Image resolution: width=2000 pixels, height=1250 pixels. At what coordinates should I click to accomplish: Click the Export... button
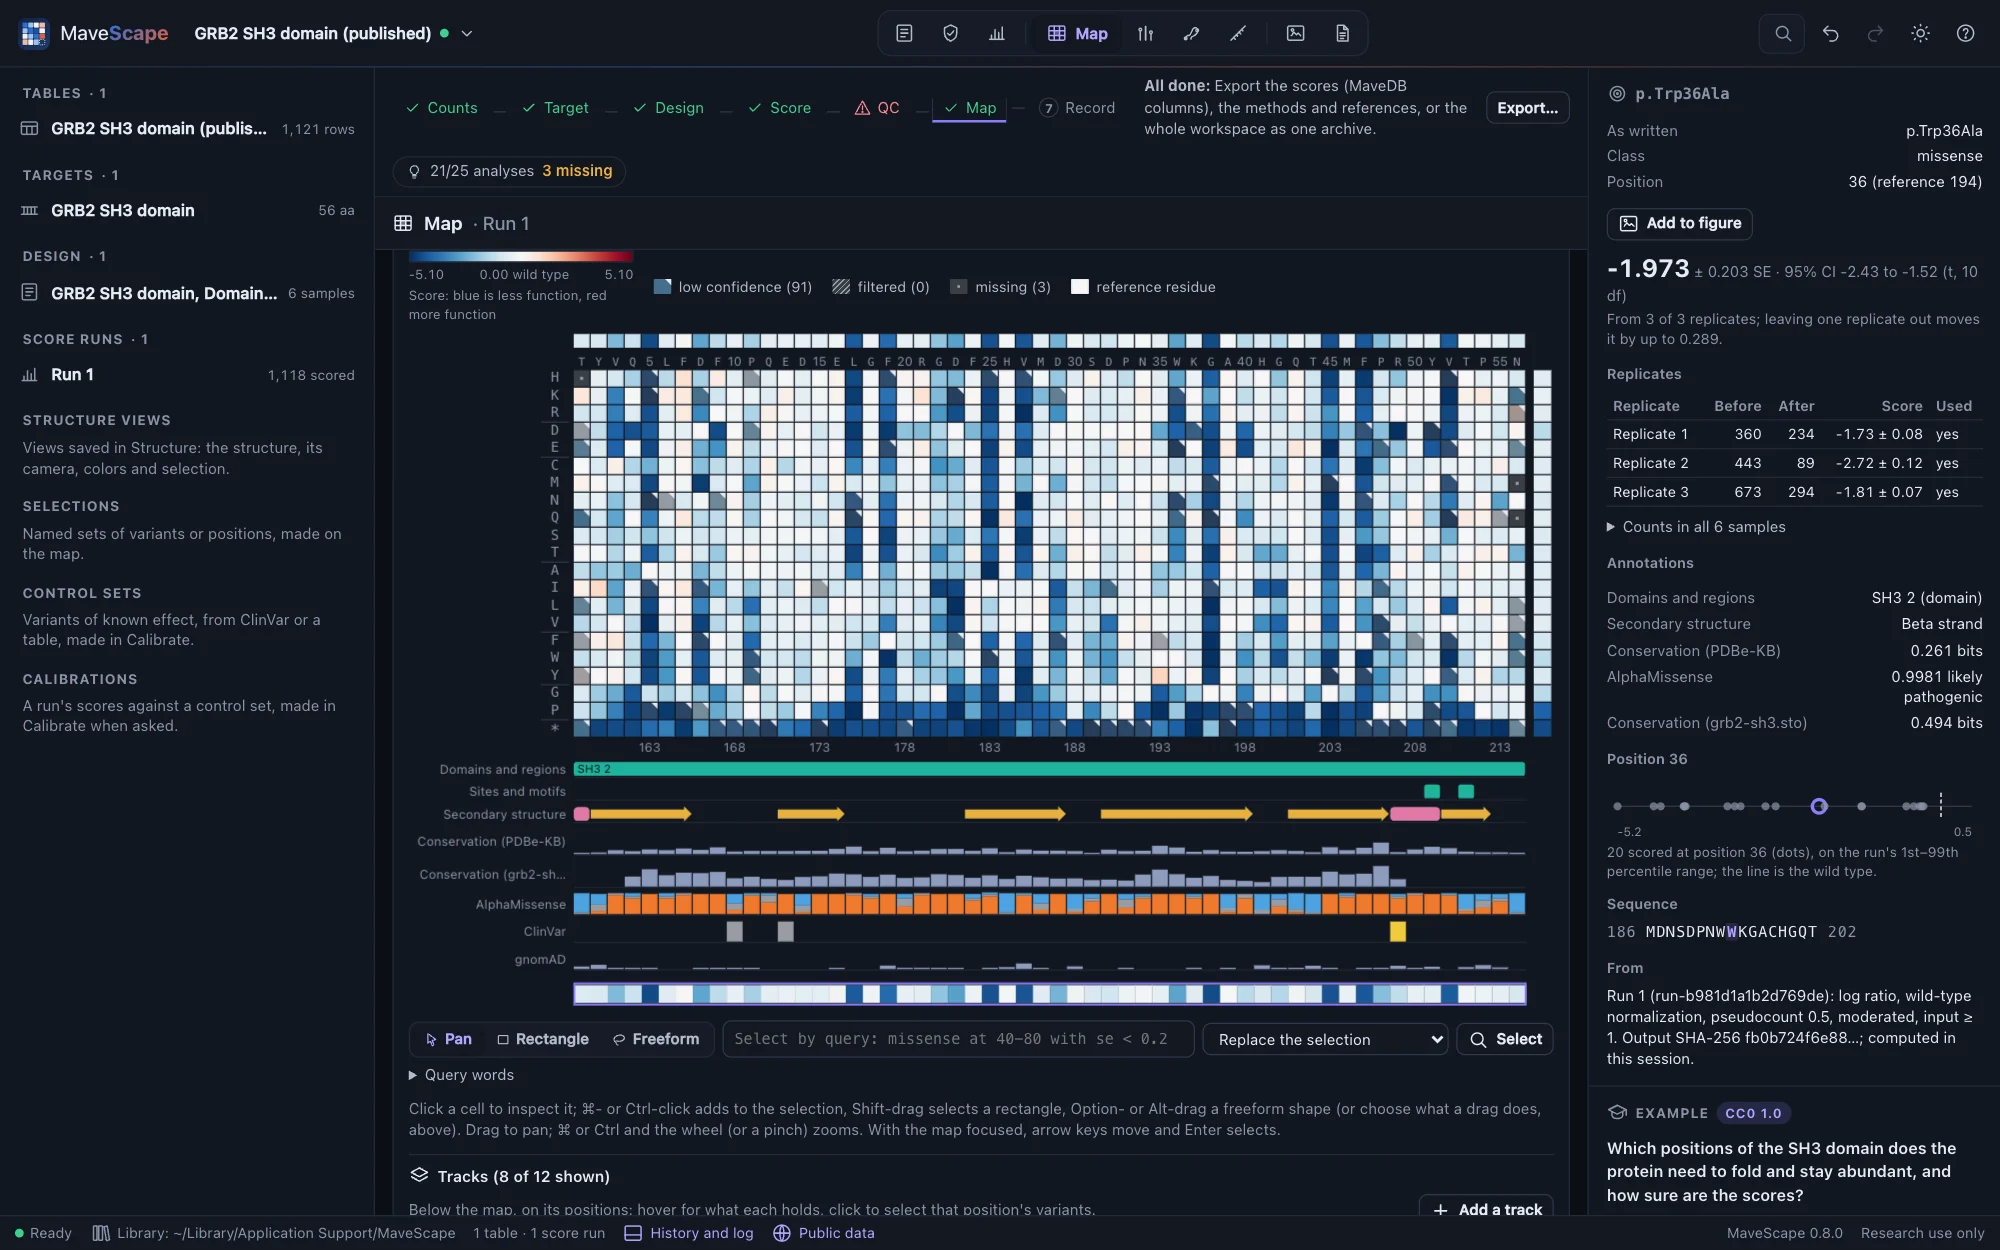(1527, 107)
